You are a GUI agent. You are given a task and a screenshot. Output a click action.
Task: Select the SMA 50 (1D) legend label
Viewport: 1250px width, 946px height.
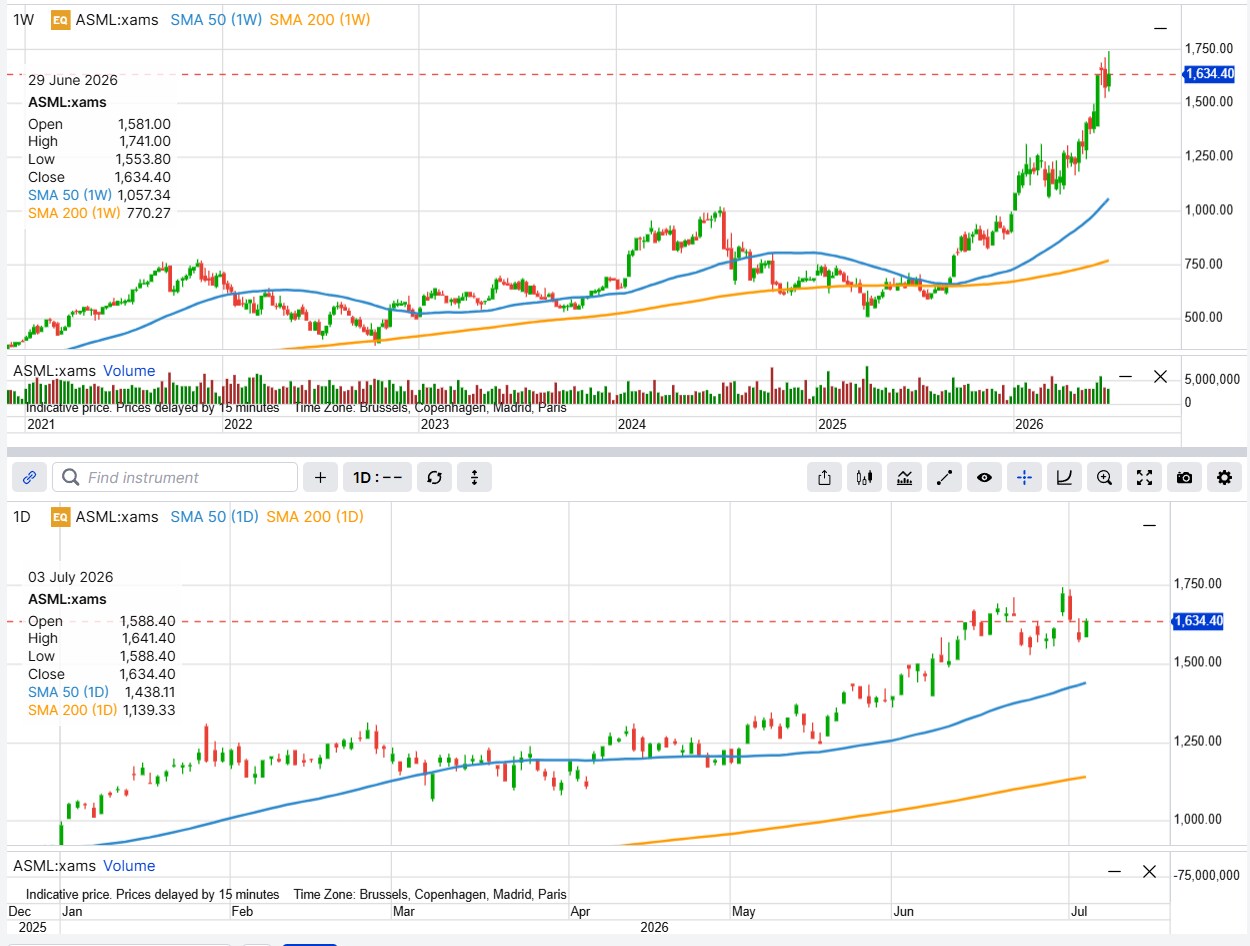point(214,517)
